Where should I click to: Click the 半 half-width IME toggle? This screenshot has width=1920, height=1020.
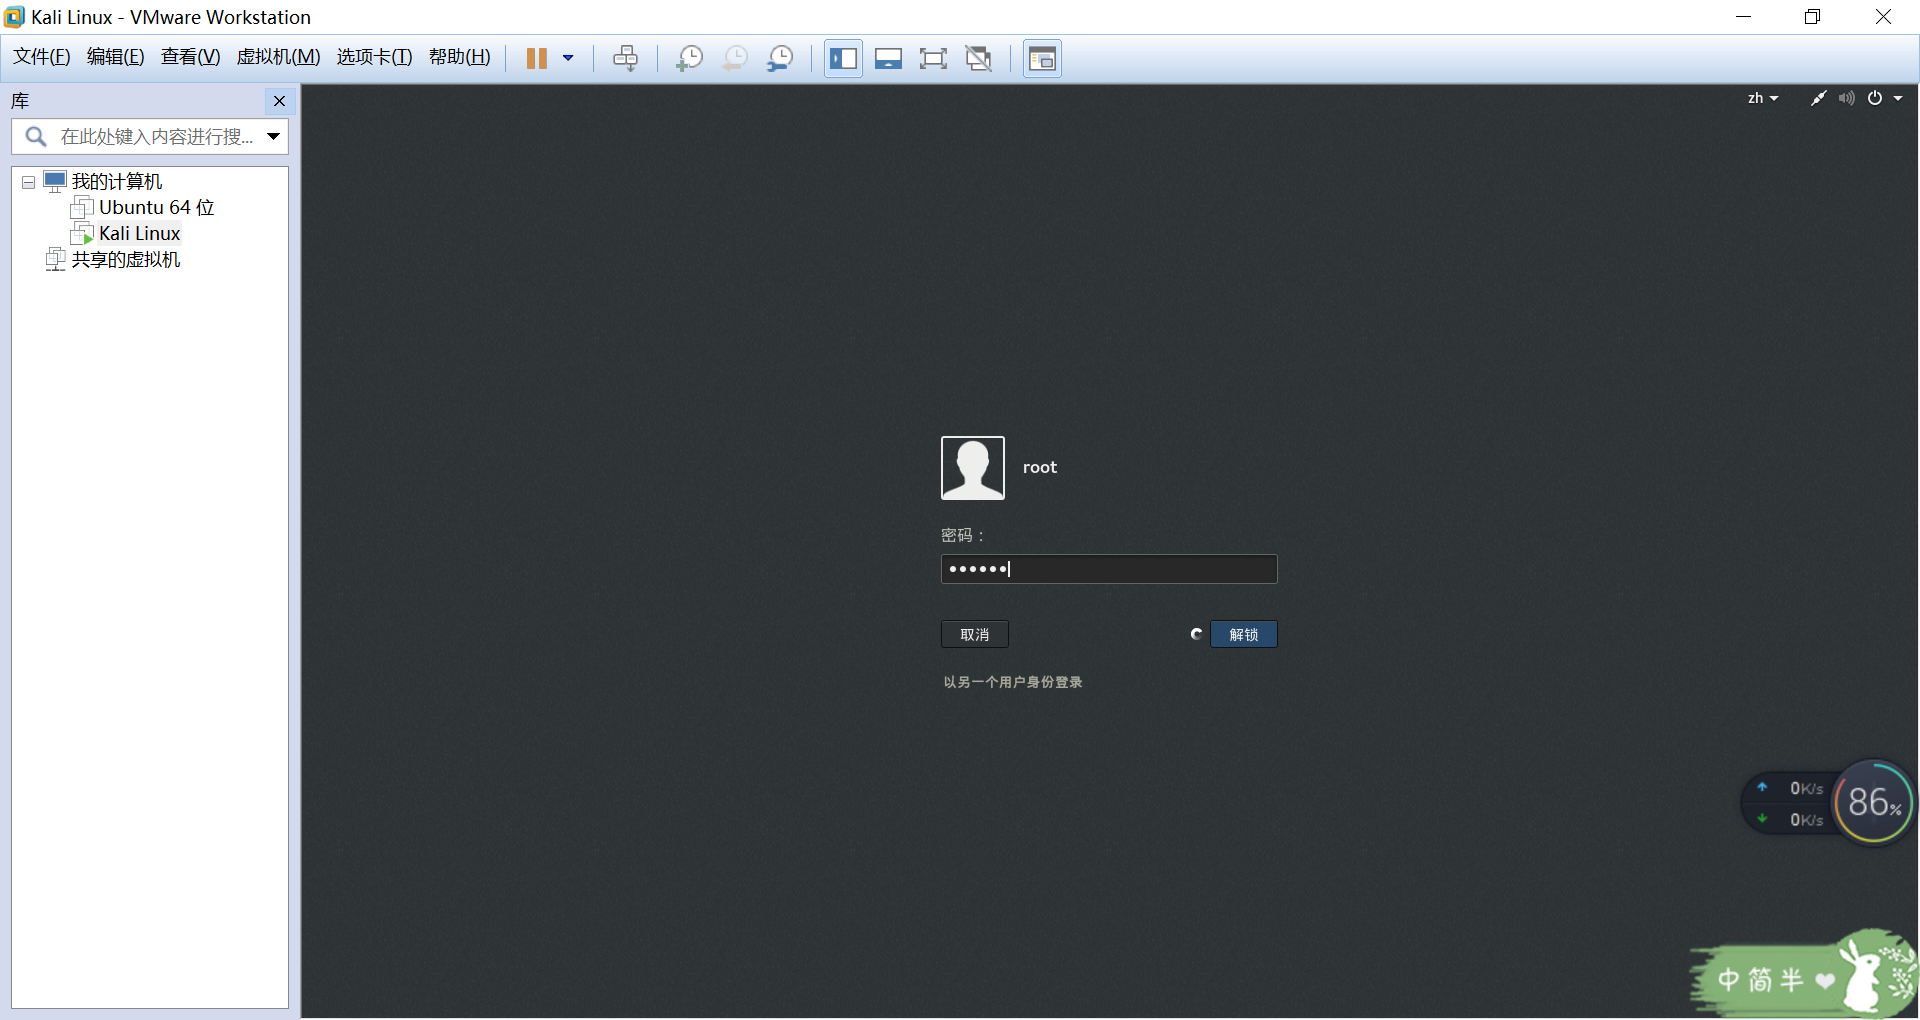1792,979
